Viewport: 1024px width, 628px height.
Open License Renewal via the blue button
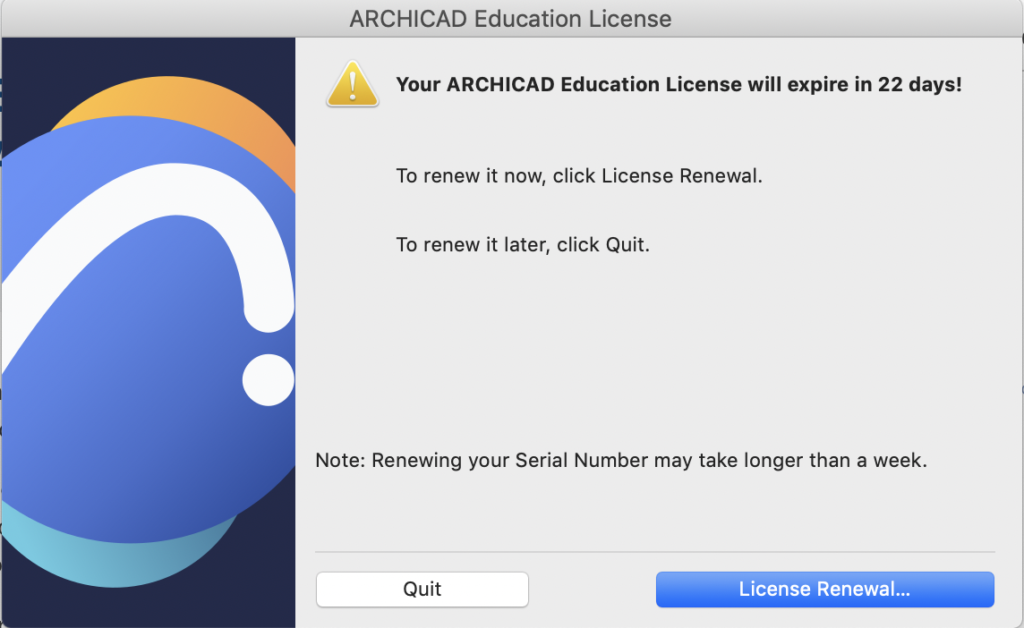(x=824, y=589)
